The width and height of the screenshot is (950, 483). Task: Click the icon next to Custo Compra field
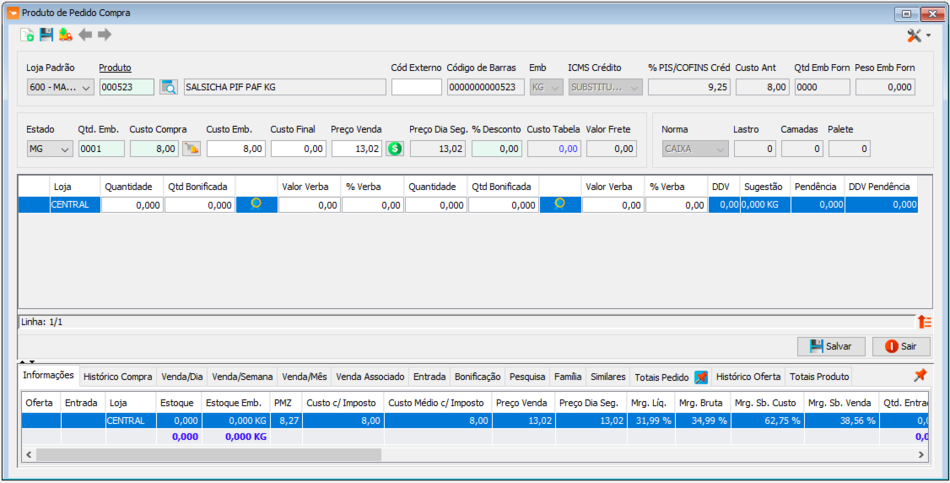coord(191,148)
